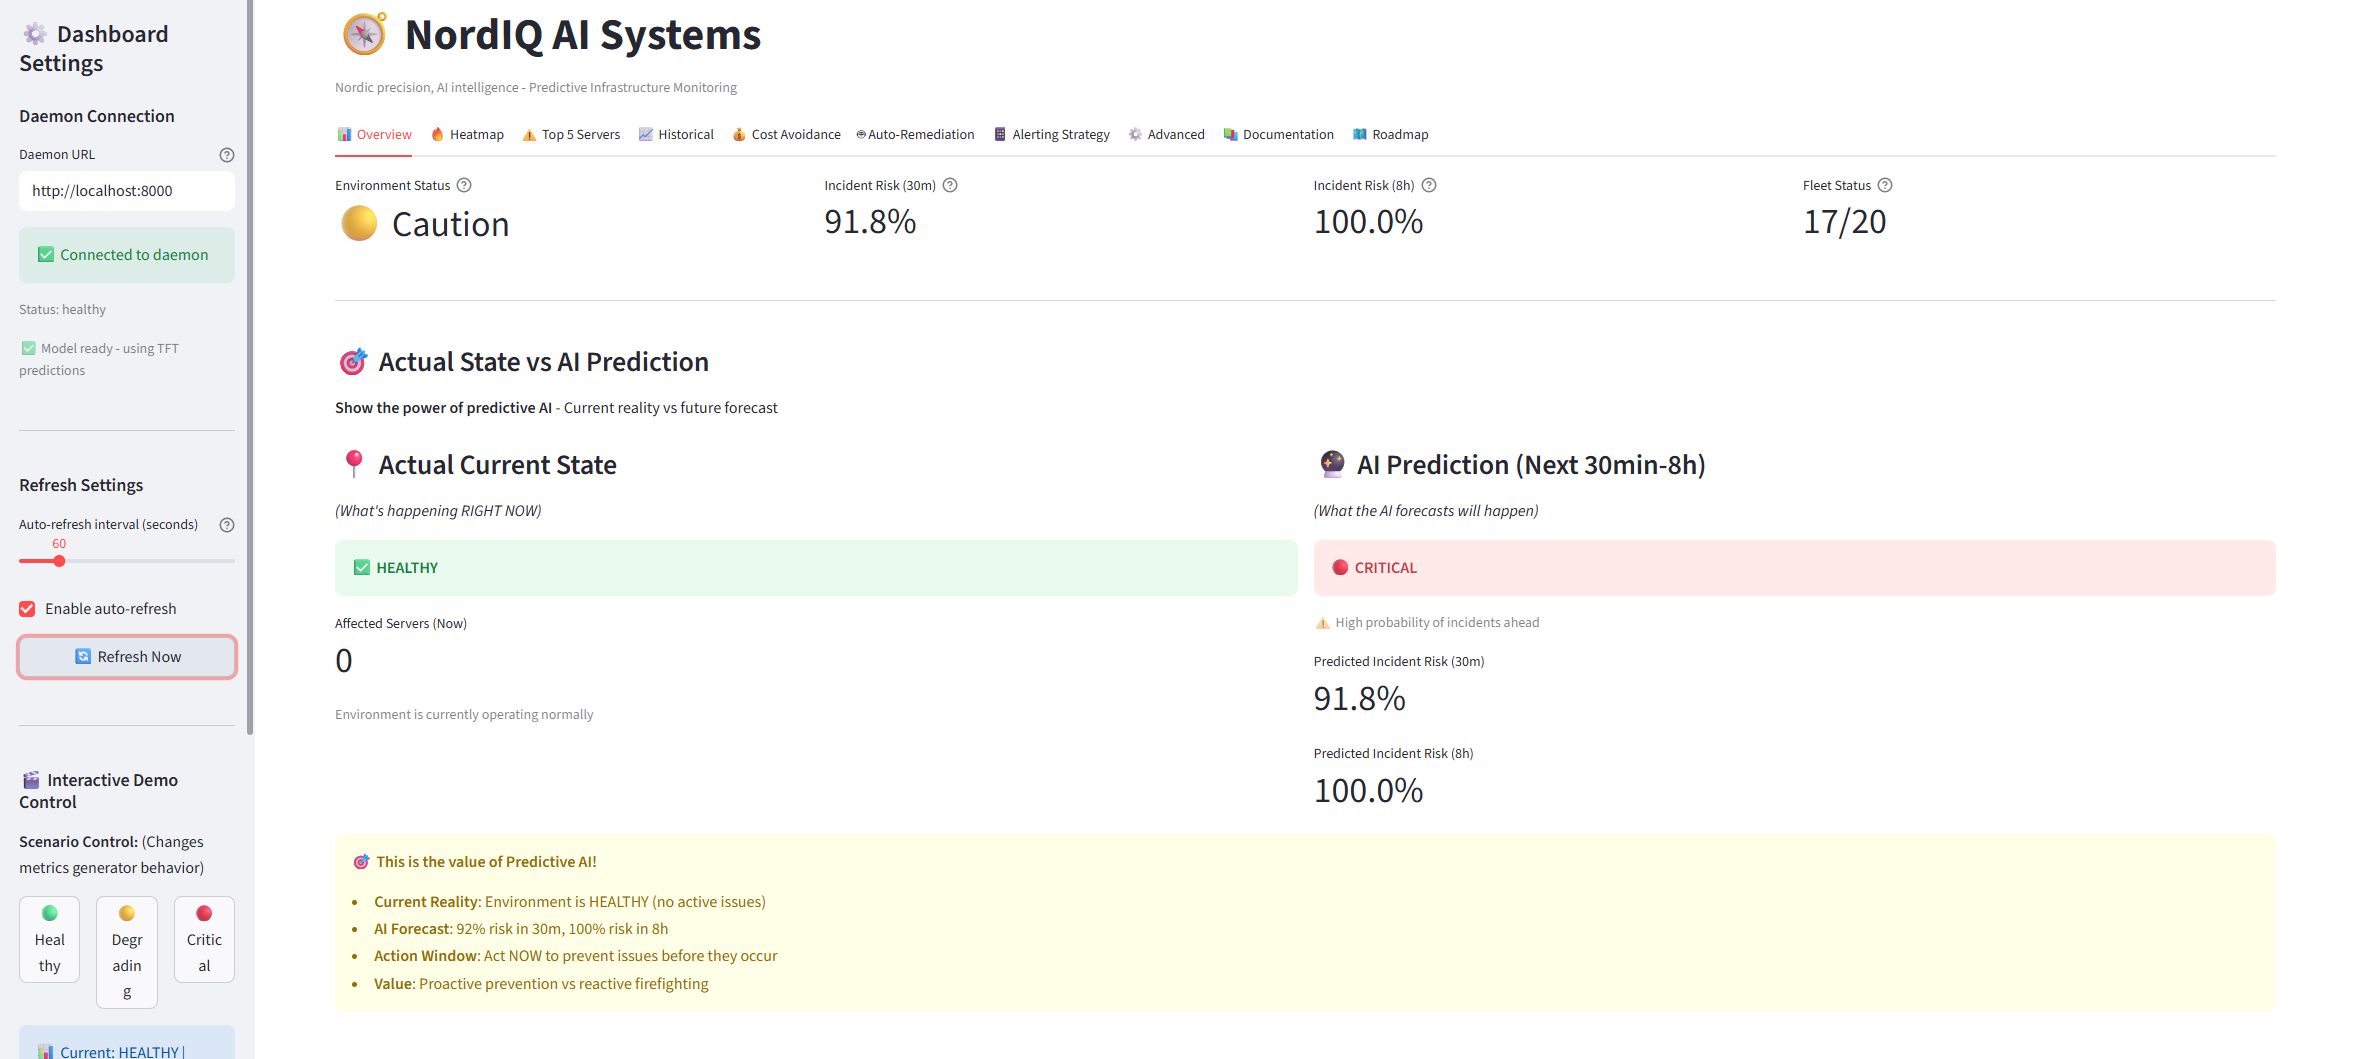Click the Dashboard Settings gear icon
The height and width of the screenshot is (1059, 2364).
coord(35,34)
